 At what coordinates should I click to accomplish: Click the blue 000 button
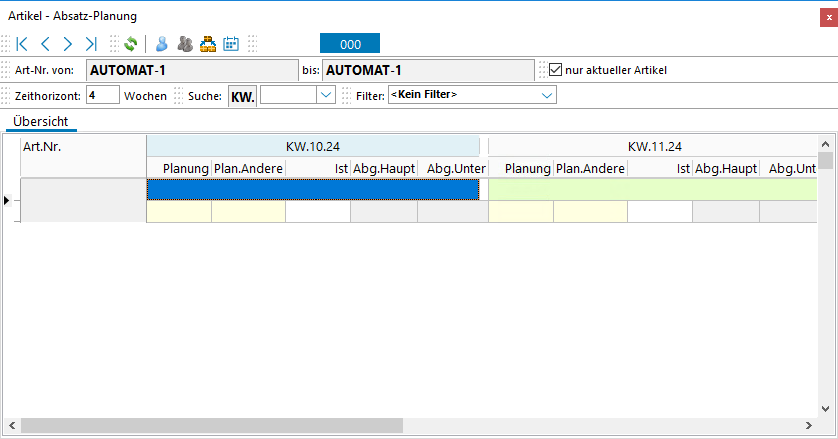(350, 44)
